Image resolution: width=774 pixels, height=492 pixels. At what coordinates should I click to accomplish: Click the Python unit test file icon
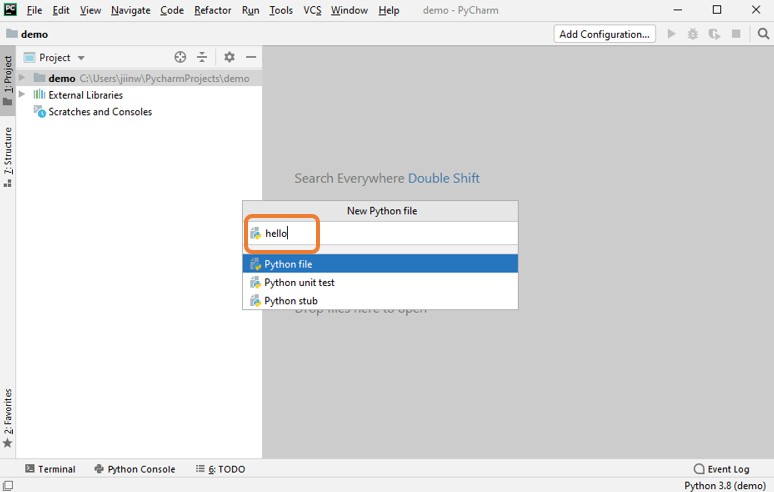[x=255, y=282]
